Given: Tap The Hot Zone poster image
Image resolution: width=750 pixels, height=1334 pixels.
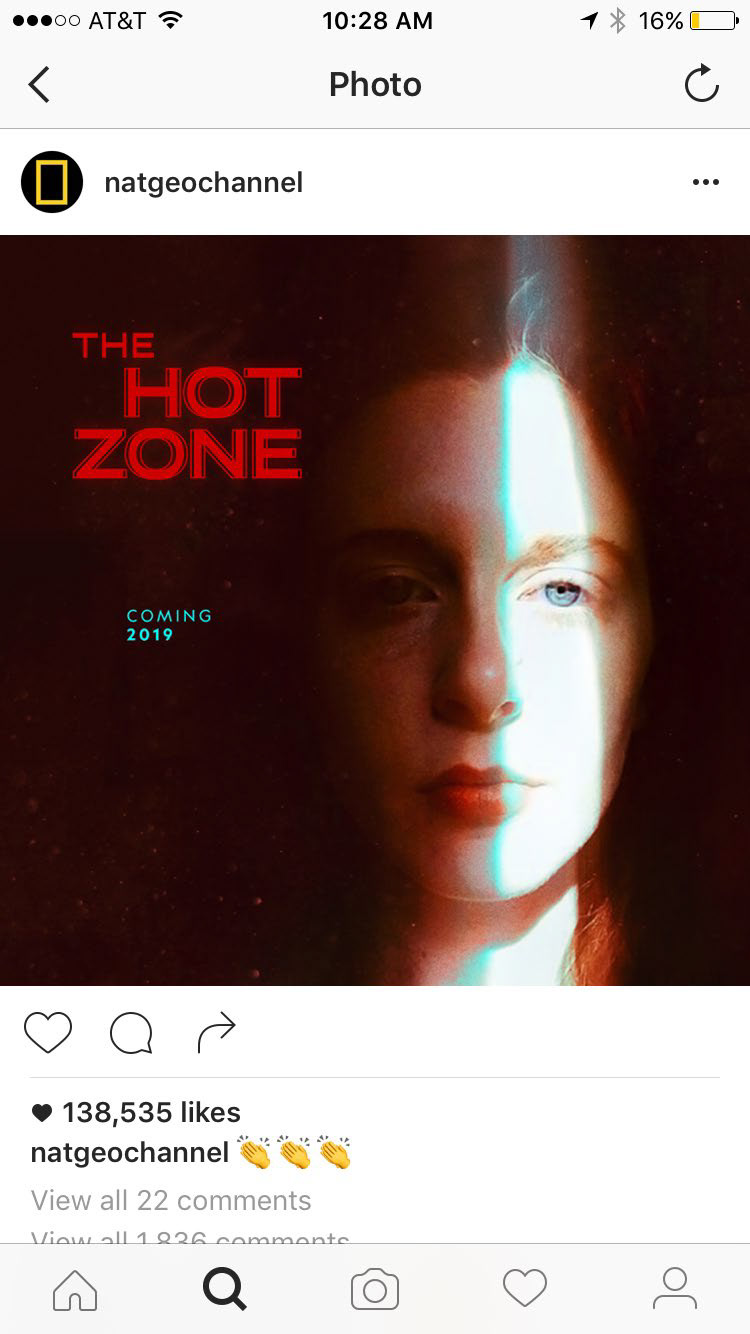Looking at the screenshot, I should click(x=375, y=610).
